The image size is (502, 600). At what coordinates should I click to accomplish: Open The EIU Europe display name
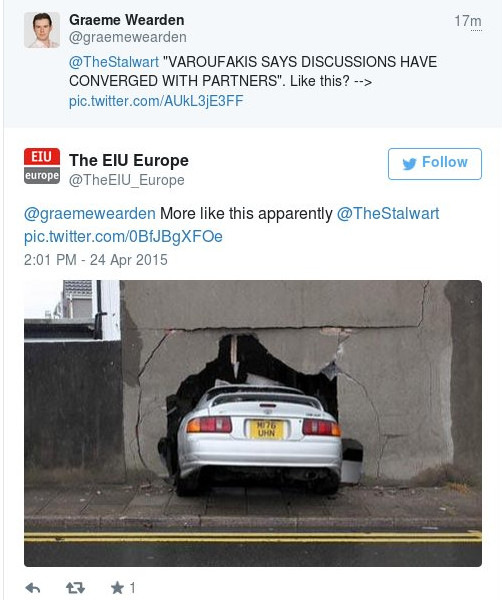[x=129, y=160]
